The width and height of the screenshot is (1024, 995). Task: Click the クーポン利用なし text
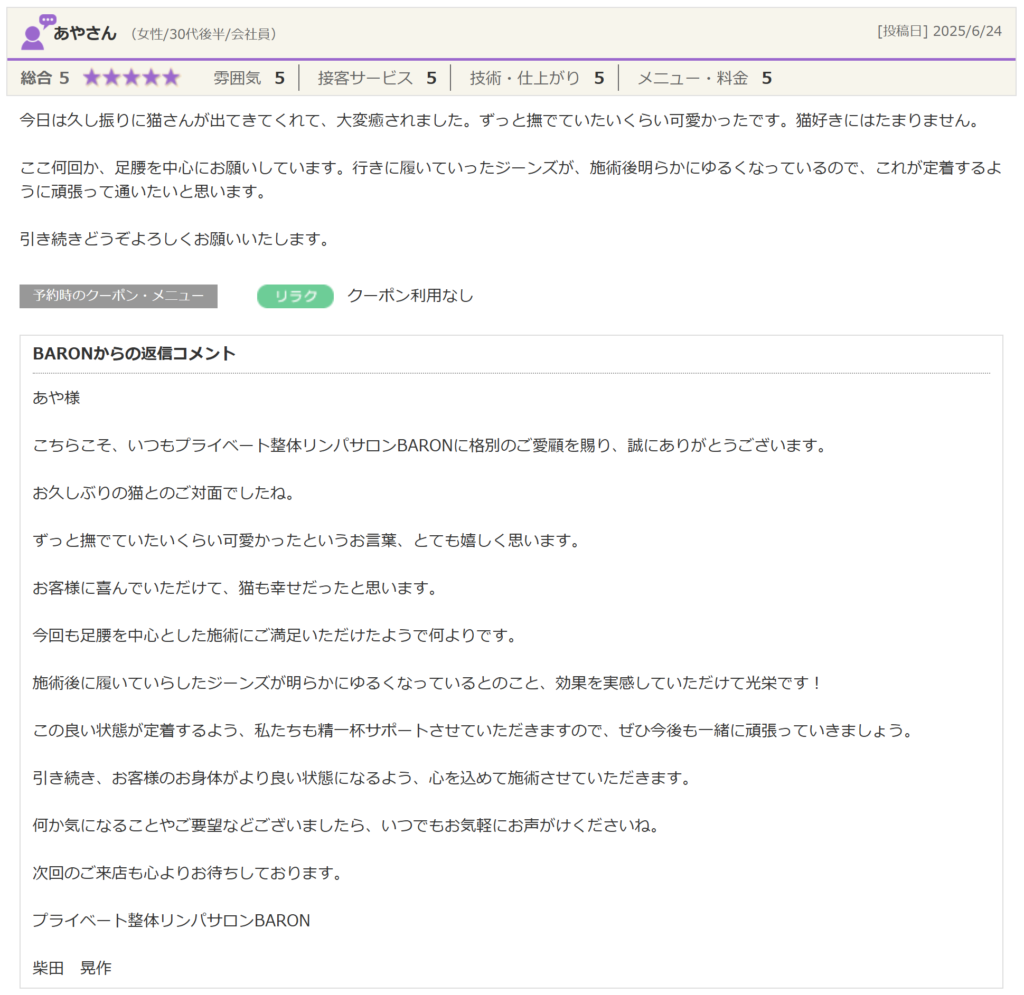click(410, 296)
